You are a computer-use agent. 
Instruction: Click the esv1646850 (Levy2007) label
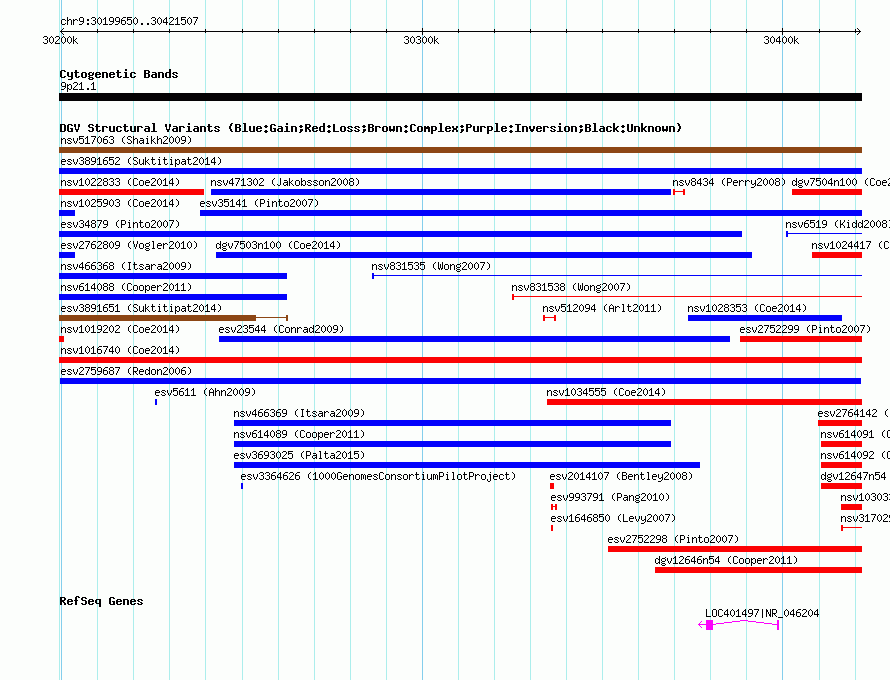click(613, 518)
